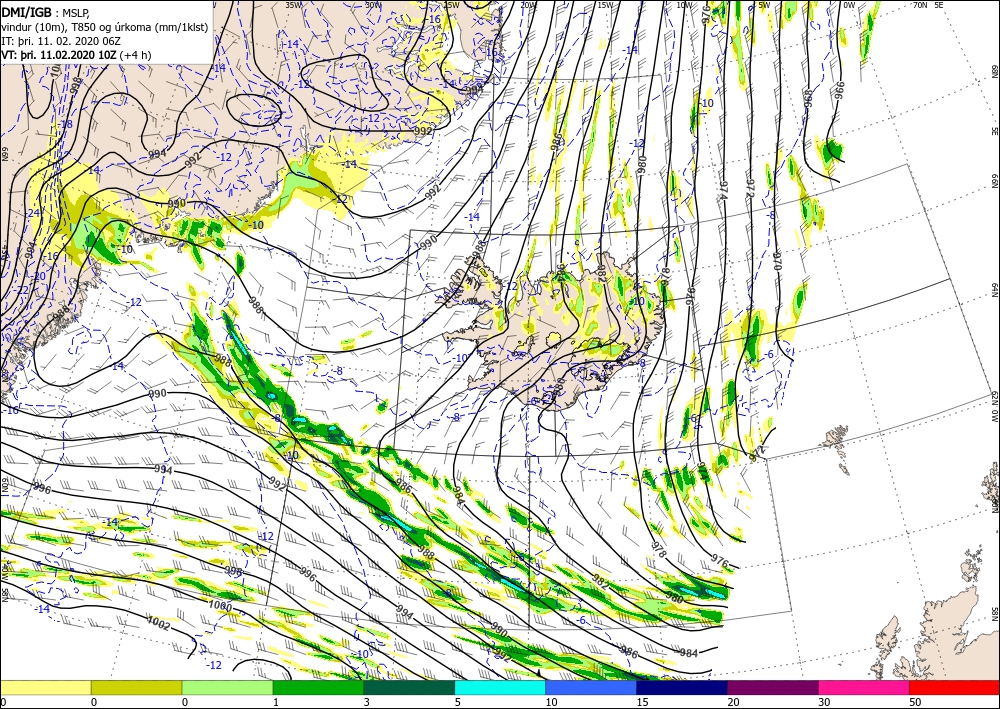This screenshot has width=1000, height=709.
Task: Click the light green legend swatch
Action: (227, 687)
